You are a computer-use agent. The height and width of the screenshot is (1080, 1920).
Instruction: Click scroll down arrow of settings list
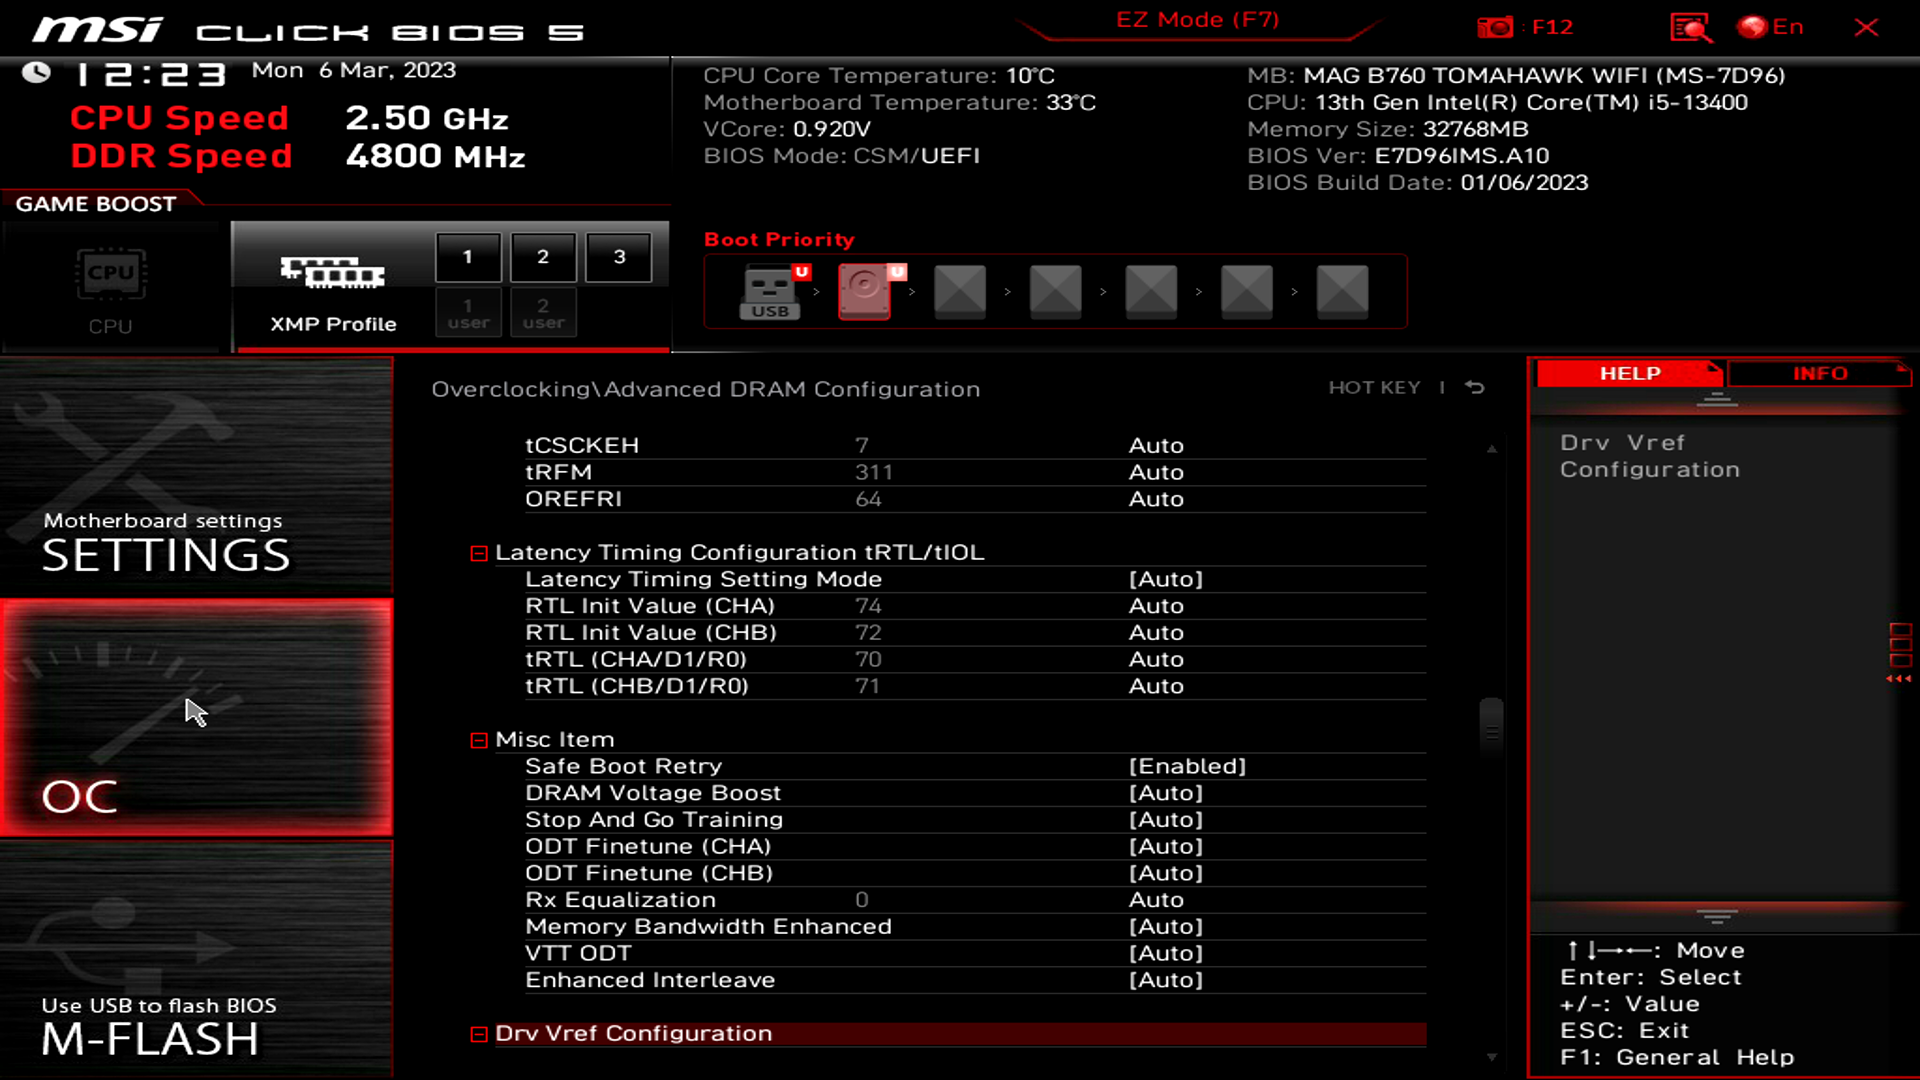point(1491,1057)
